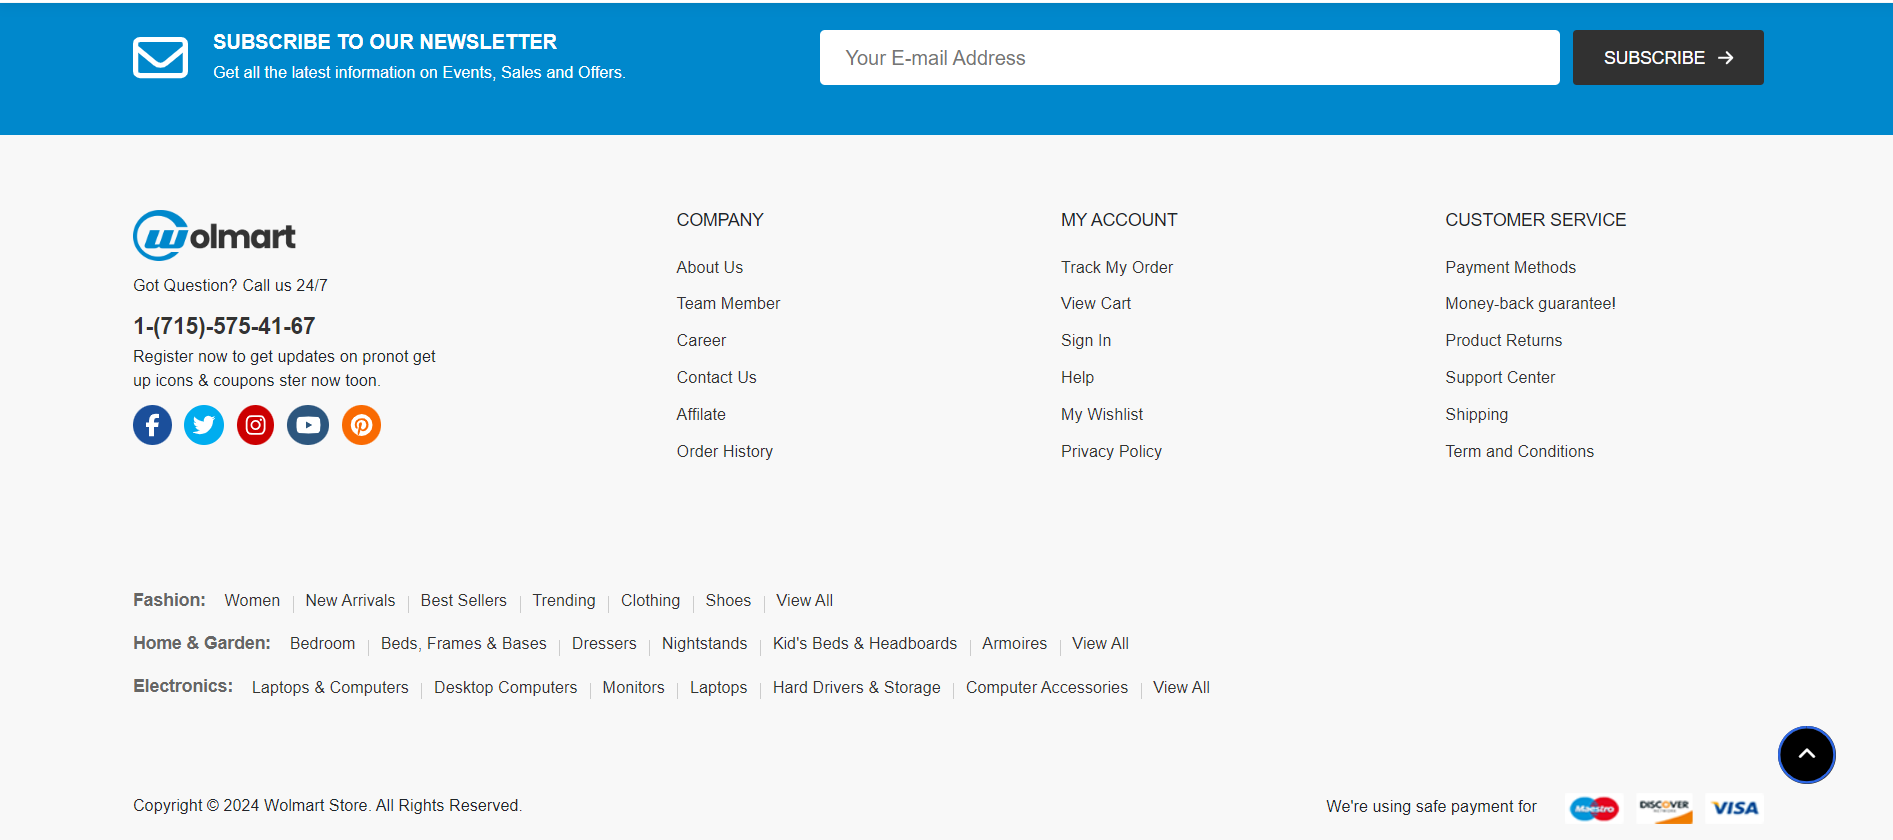1893x840 pixels.
Task: Click the Discover payment card icon
Action: click(1664, 808)
